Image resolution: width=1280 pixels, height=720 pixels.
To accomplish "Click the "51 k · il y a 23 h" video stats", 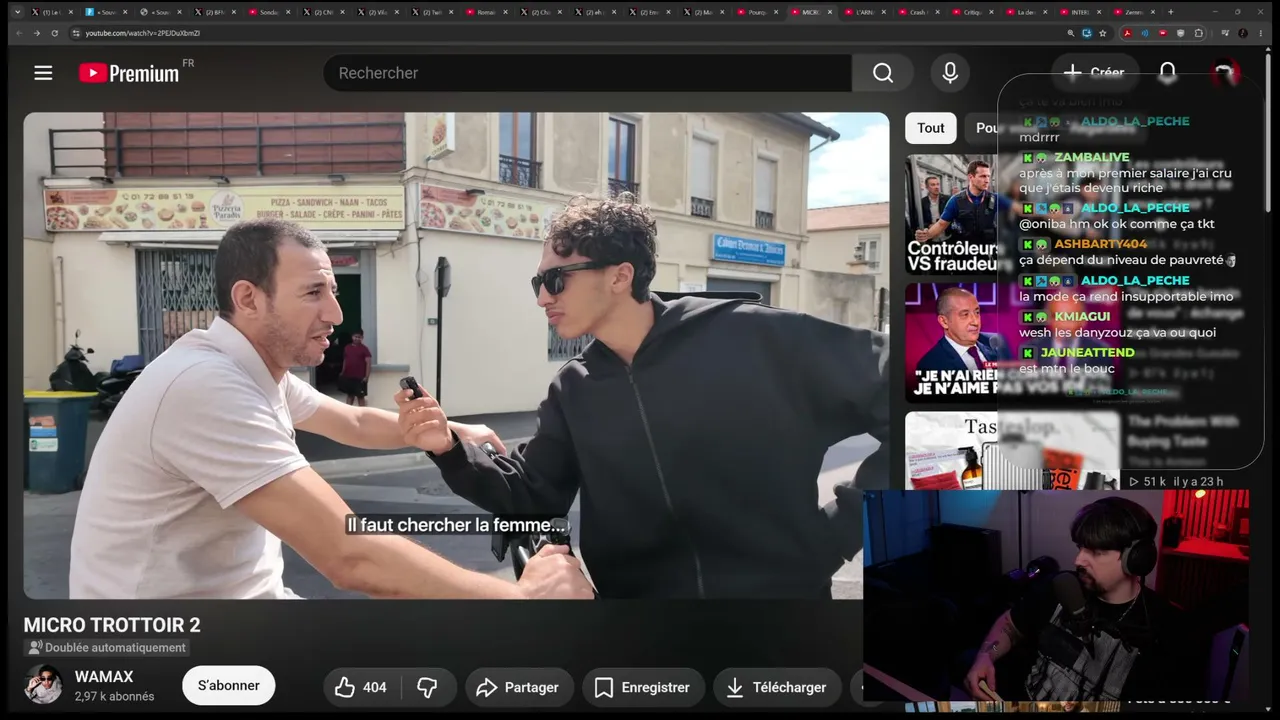I will (1176, 481).
